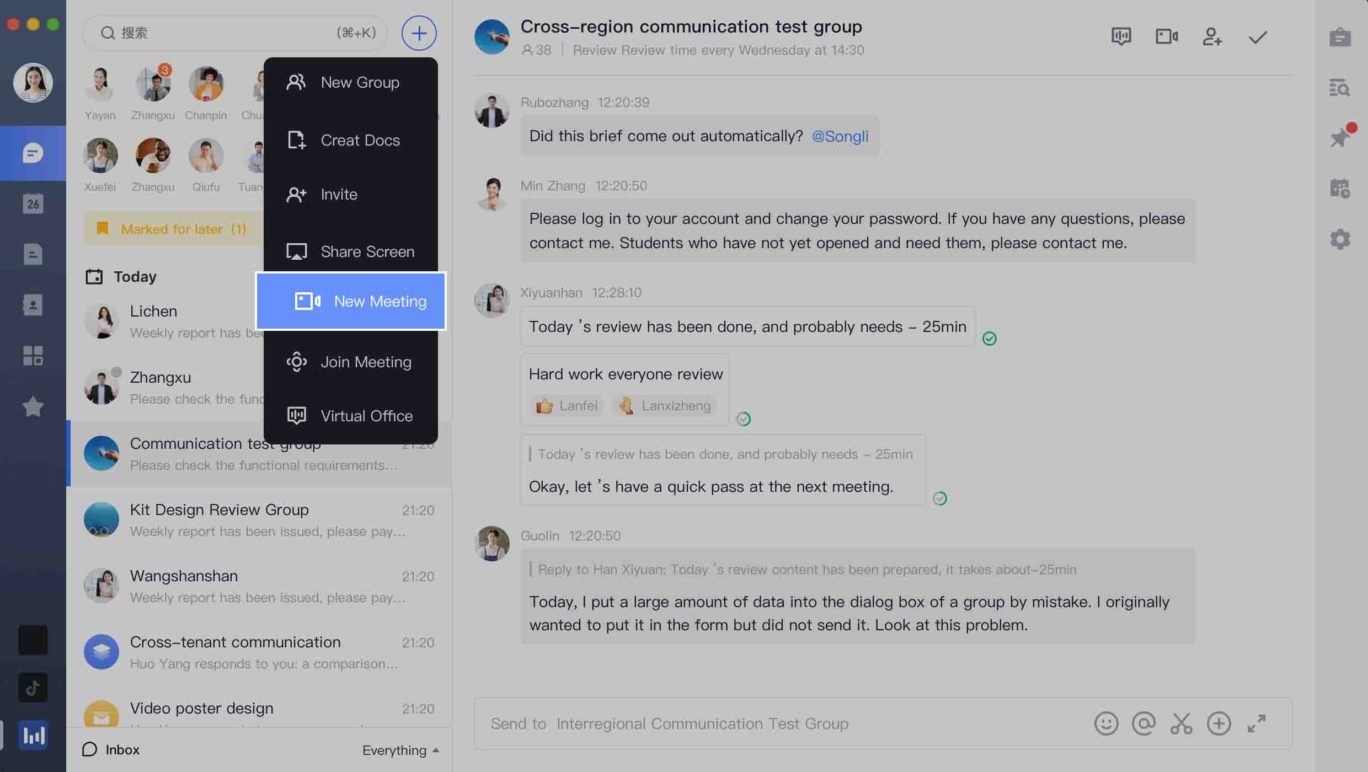Open settings gear in right sidebar
Viewport: 1368px width, 772px height.
click(1340, 239)
